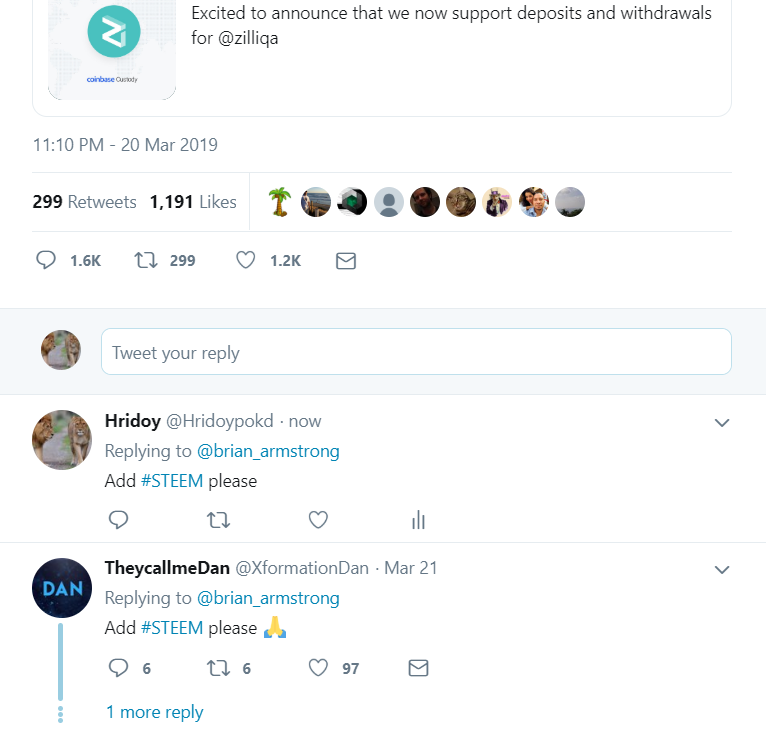766x737 pixels.
Task: Open the 299 Retweets list
Action: click(85, 202)
